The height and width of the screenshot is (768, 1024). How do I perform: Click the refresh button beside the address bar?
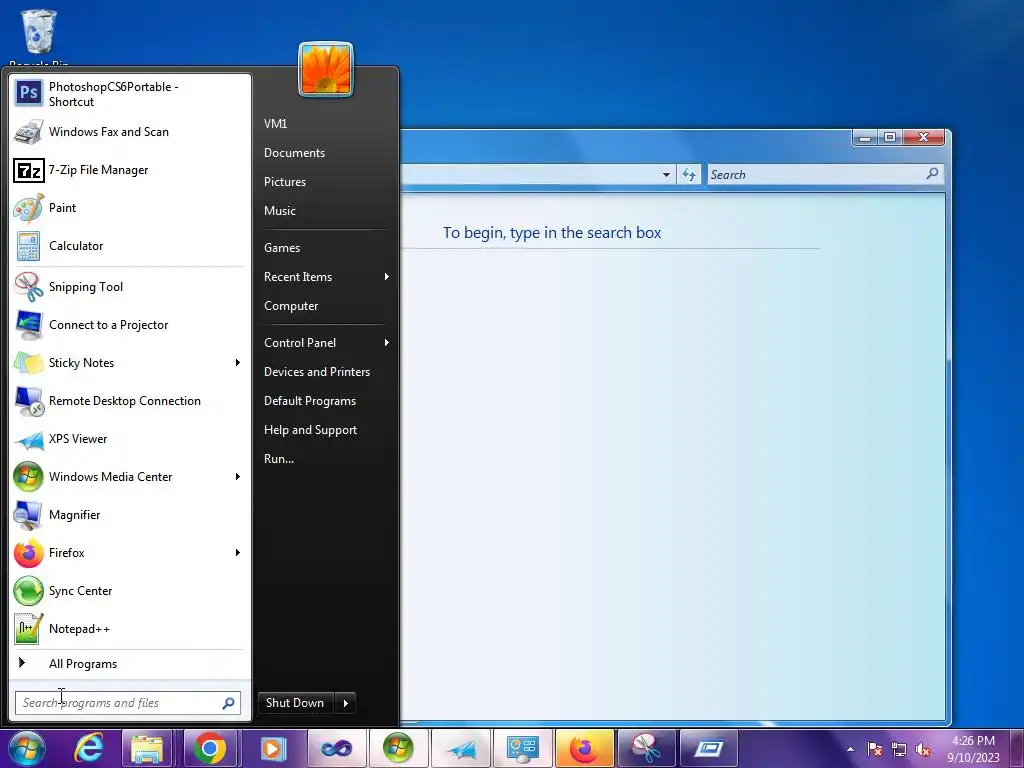point(689,175)
